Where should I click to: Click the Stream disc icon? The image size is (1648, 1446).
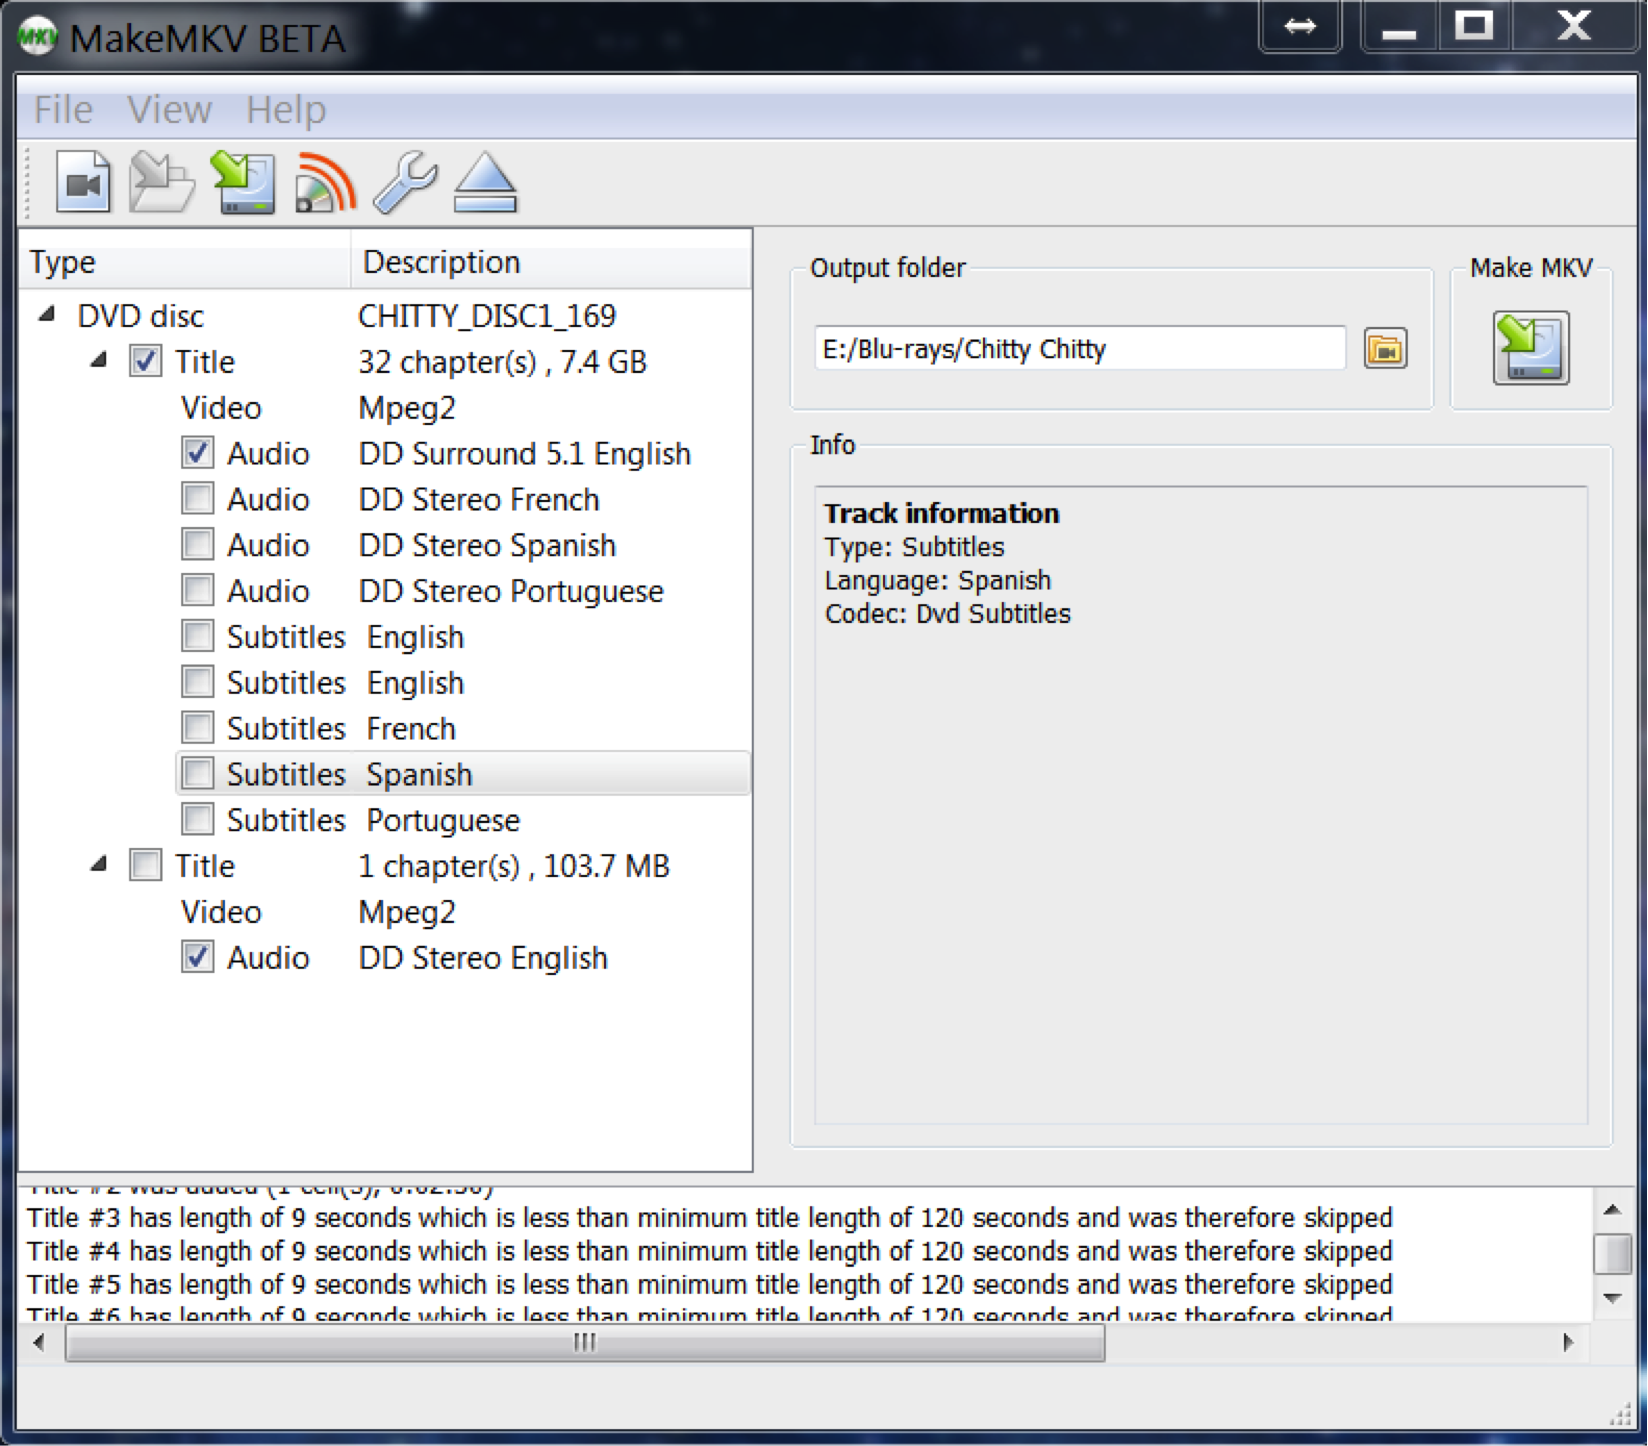[325, 182]
